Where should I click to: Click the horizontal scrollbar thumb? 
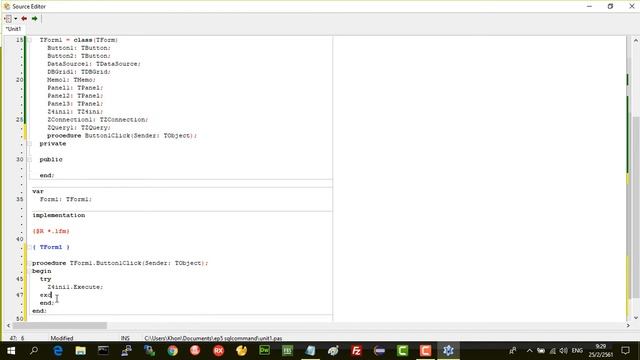[x=60, y=325]
